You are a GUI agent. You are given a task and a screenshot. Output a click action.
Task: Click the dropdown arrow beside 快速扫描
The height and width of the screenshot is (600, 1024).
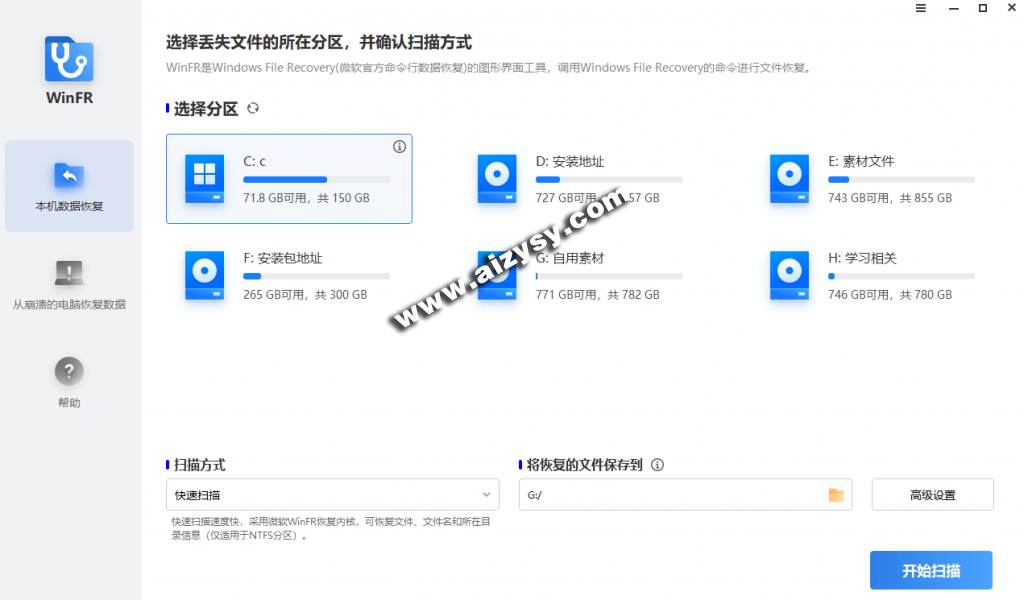(487, 495)
